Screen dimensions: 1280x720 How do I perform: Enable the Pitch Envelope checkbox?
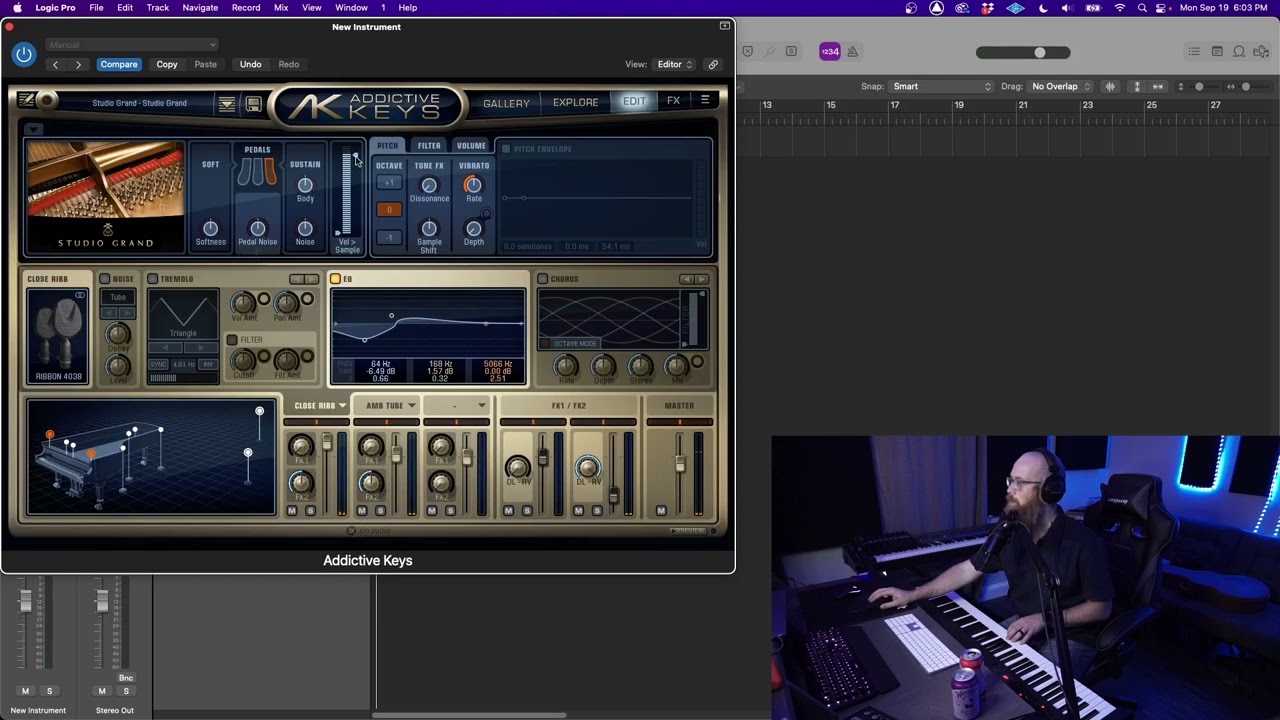tap(506, 149)
